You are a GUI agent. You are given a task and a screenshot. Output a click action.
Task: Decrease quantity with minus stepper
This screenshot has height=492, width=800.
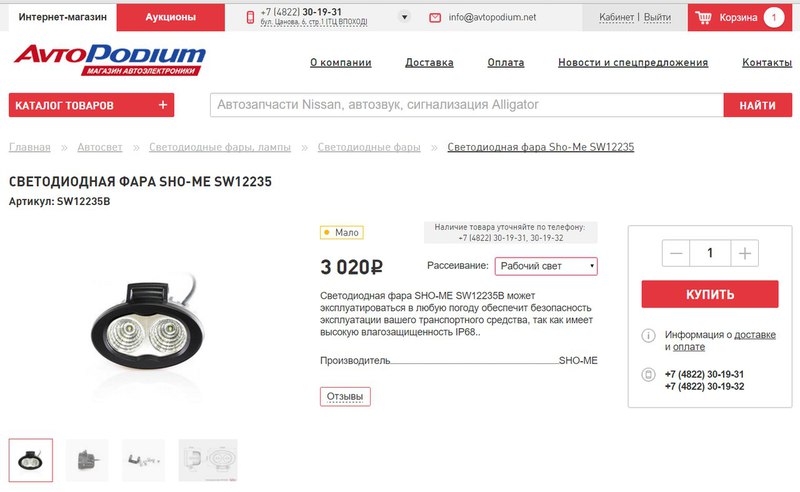[676, 253]
